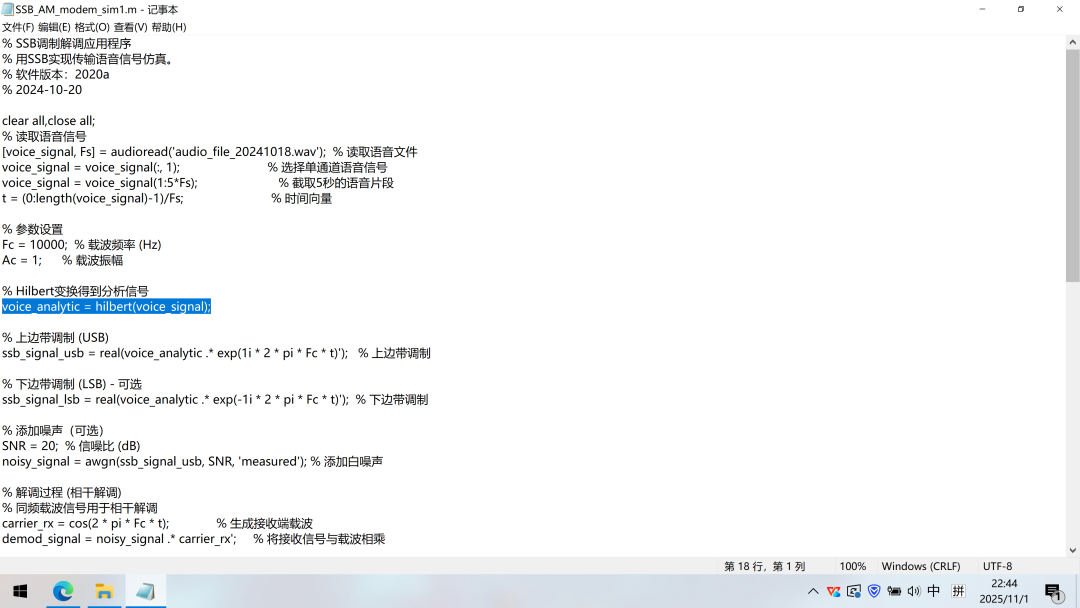1080x608 pixels.
Task: Click the monitor tray icon with blue dot
Action: pos(854,591)
